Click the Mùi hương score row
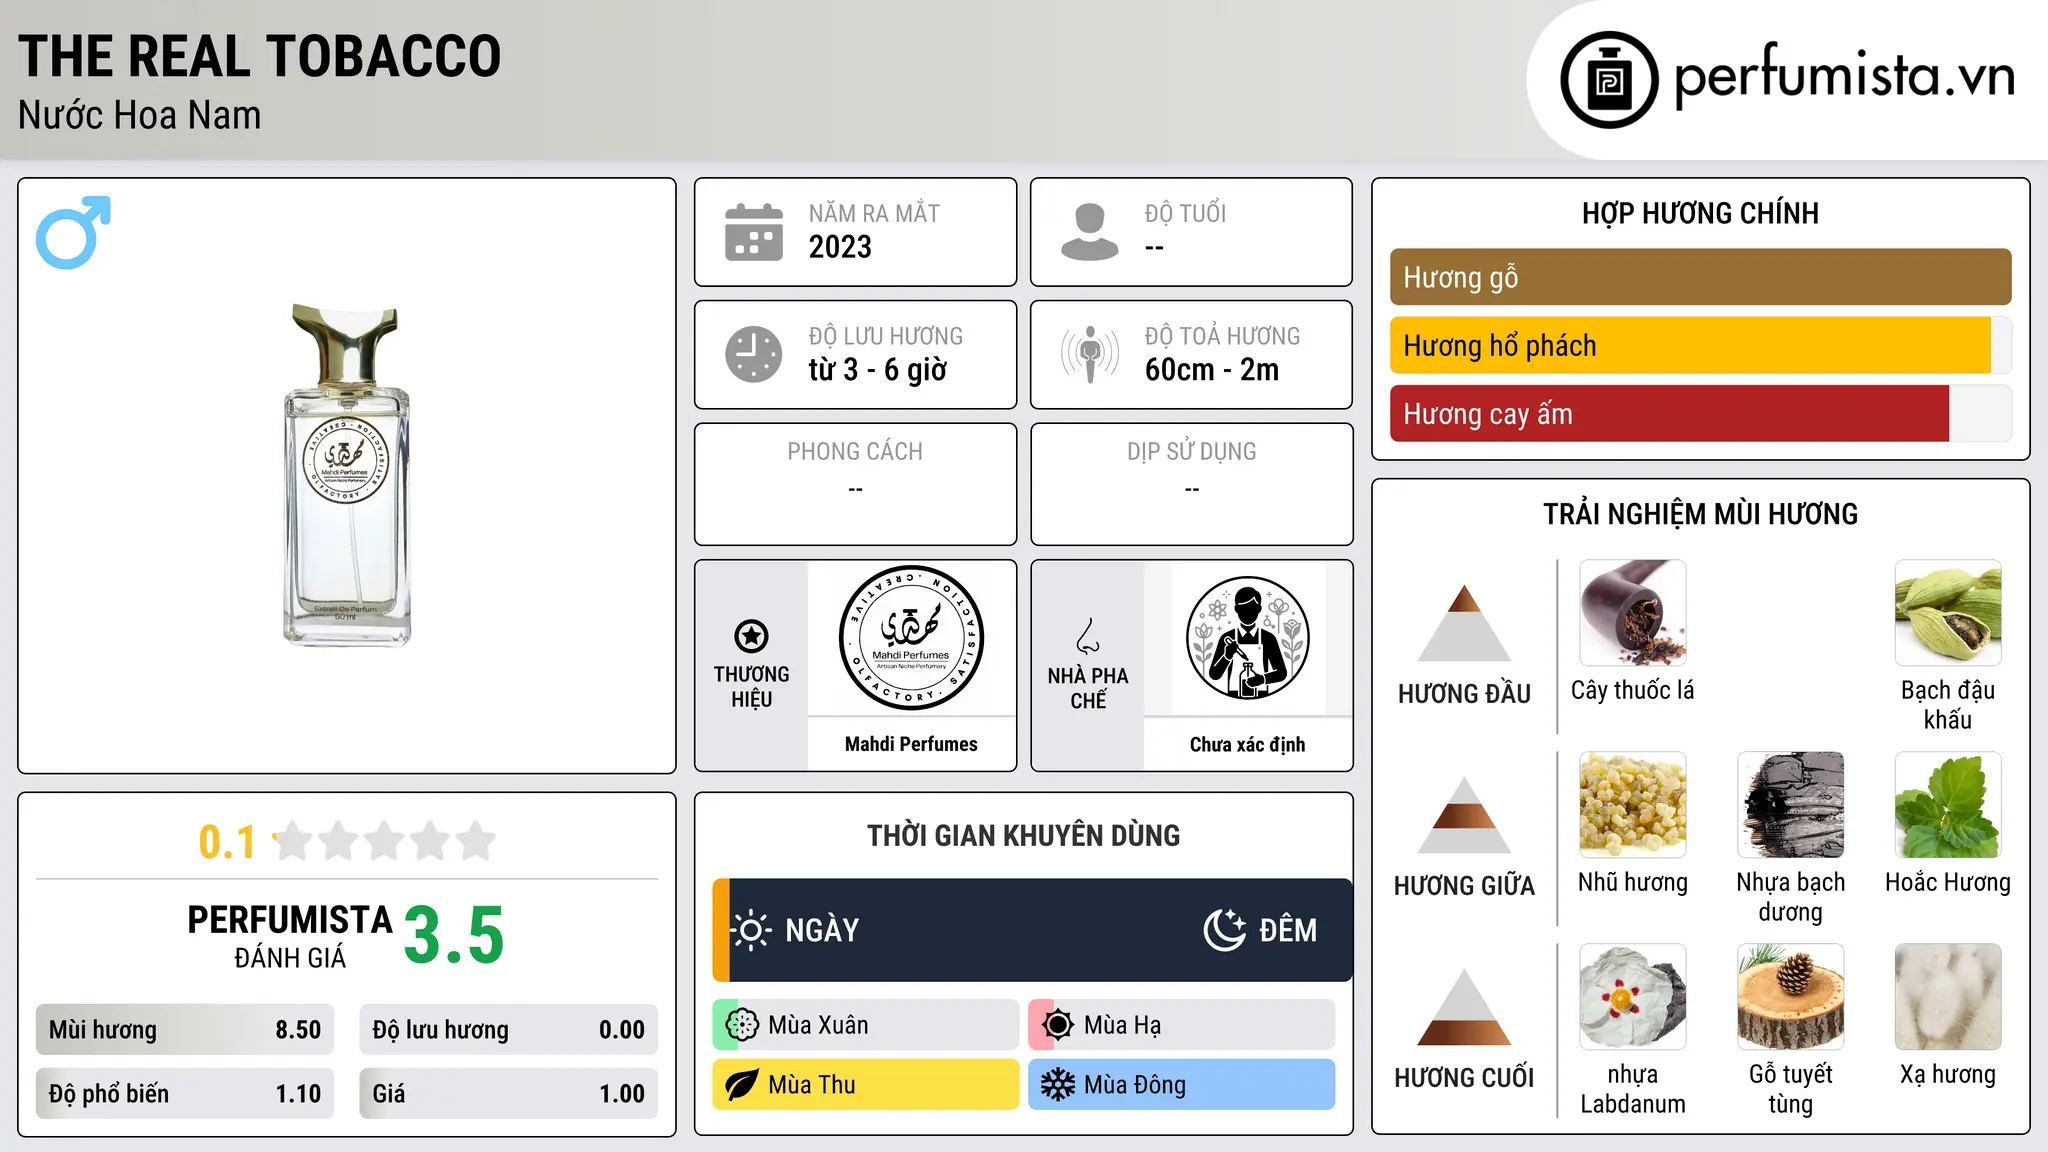Viewport: 2048px width, 1152px height. tap(185, 1030)
